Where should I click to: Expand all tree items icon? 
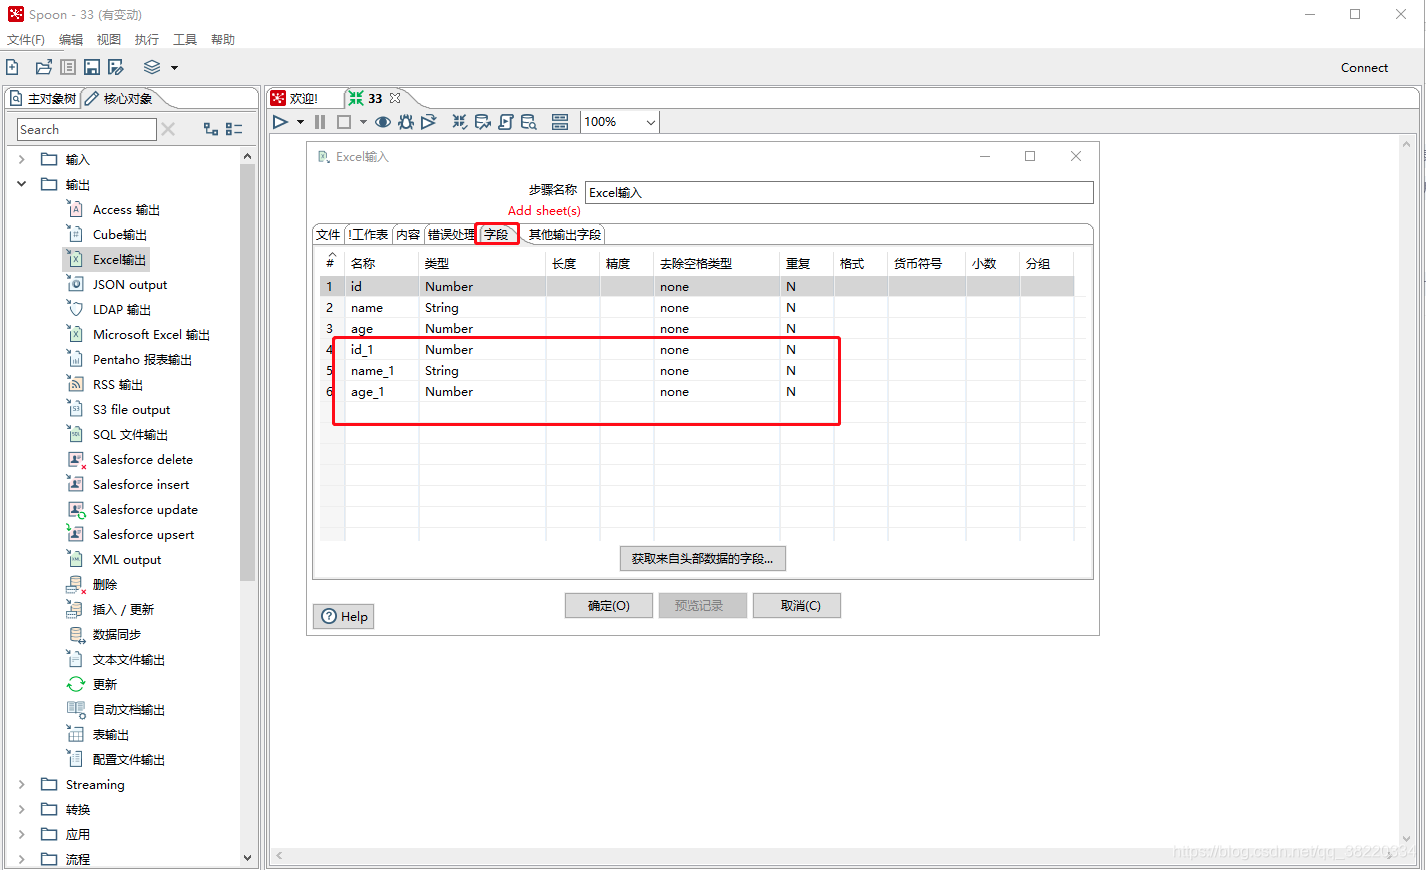pyautogui.click(x=211, y=129)
